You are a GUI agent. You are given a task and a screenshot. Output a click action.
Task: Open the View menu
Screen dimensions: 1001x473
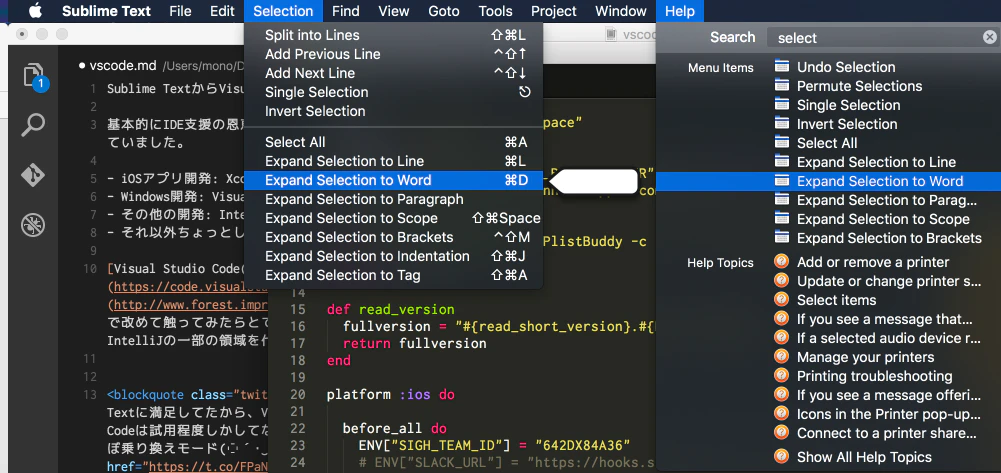(x=394, y=11)
